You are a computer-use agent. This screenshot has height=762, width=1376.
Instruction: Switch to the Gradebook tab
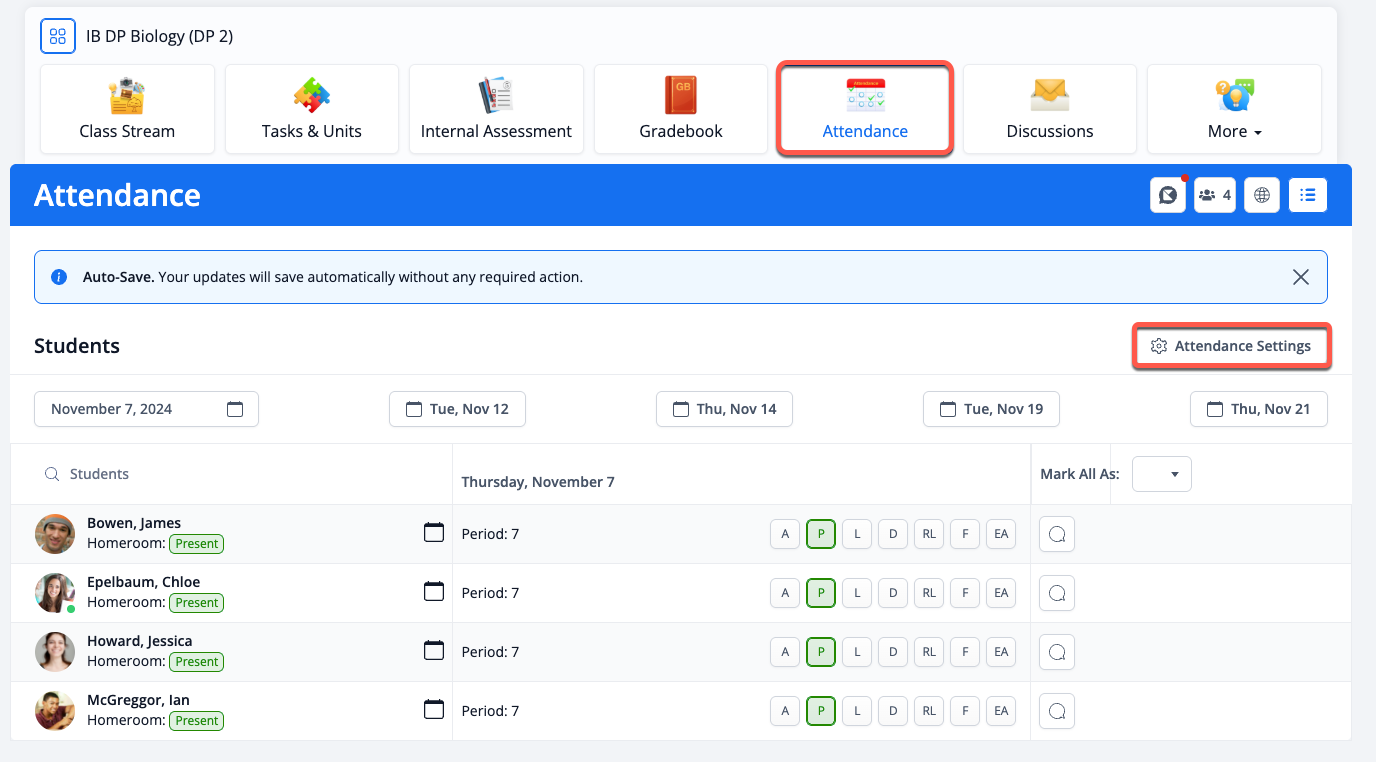tap(681, 110)
